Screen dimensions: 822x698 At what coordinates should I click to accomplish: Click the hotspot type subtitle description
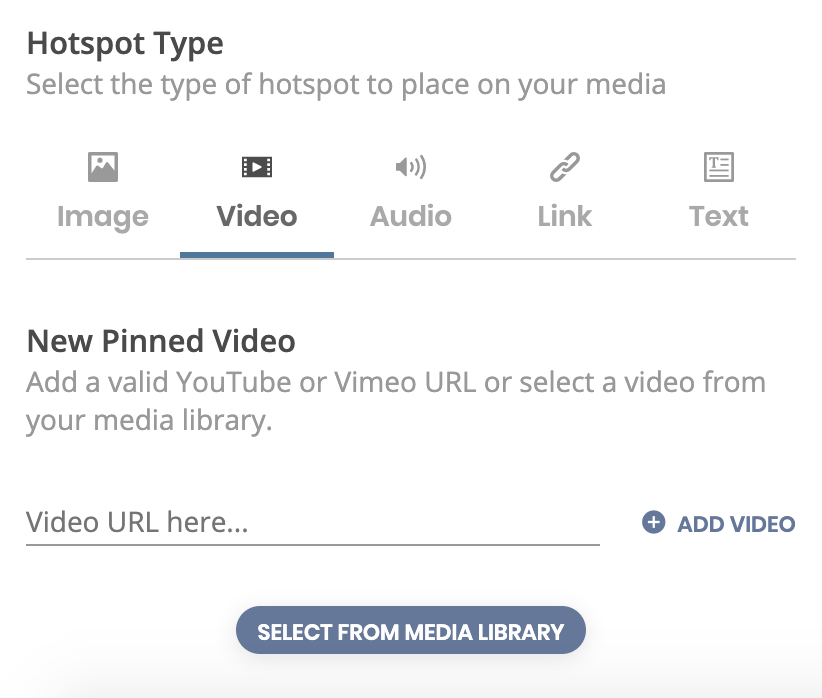pyautogui.click(x=346, y=85)
